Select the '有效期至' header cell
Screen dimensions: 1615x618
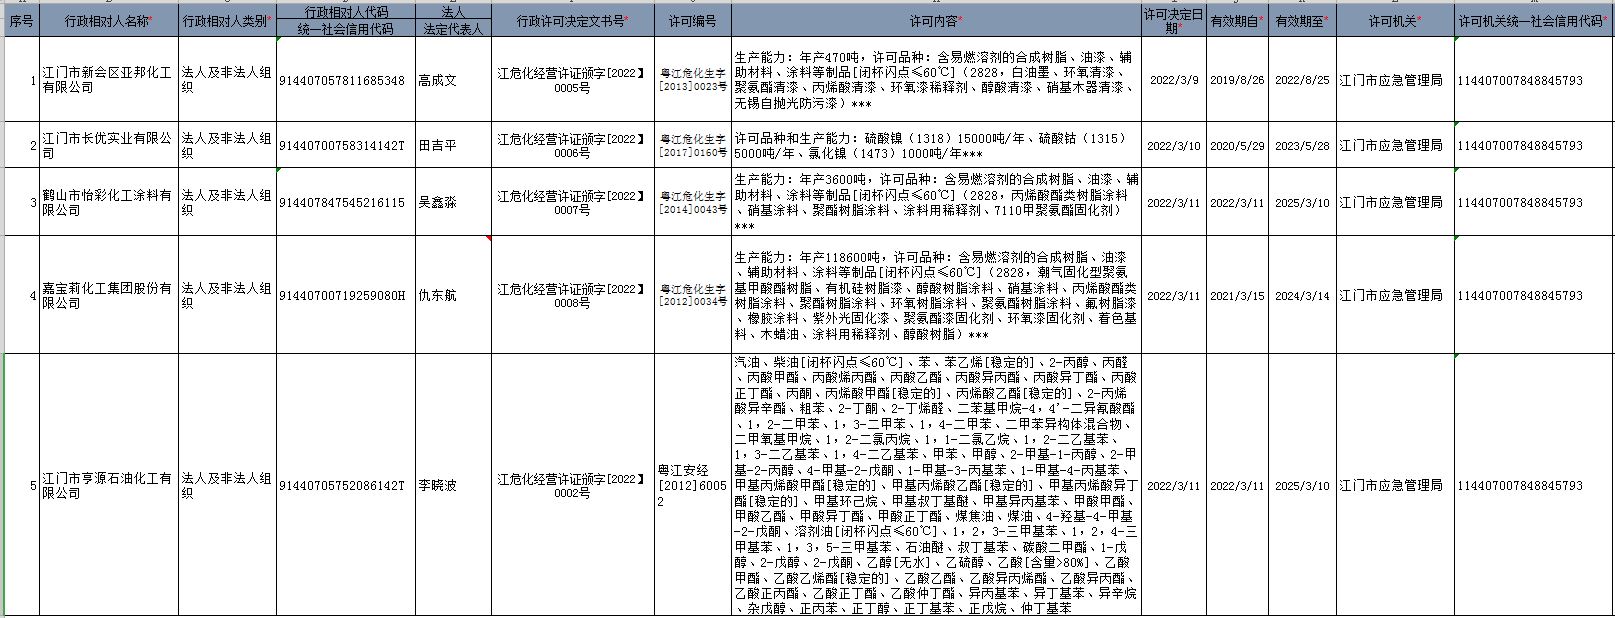click(x=1302, y=20)
